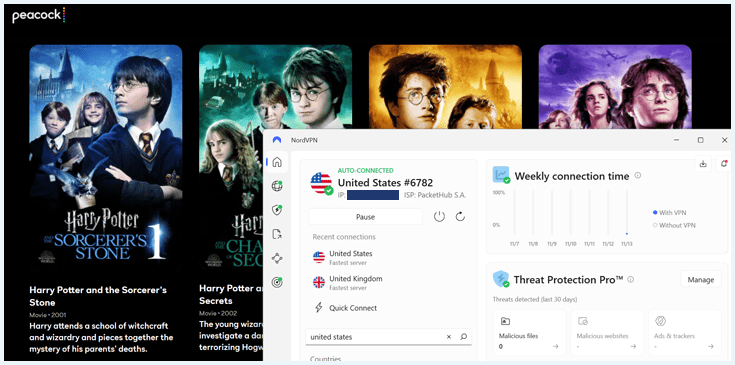Open the target dark web monitor icon

277,282
